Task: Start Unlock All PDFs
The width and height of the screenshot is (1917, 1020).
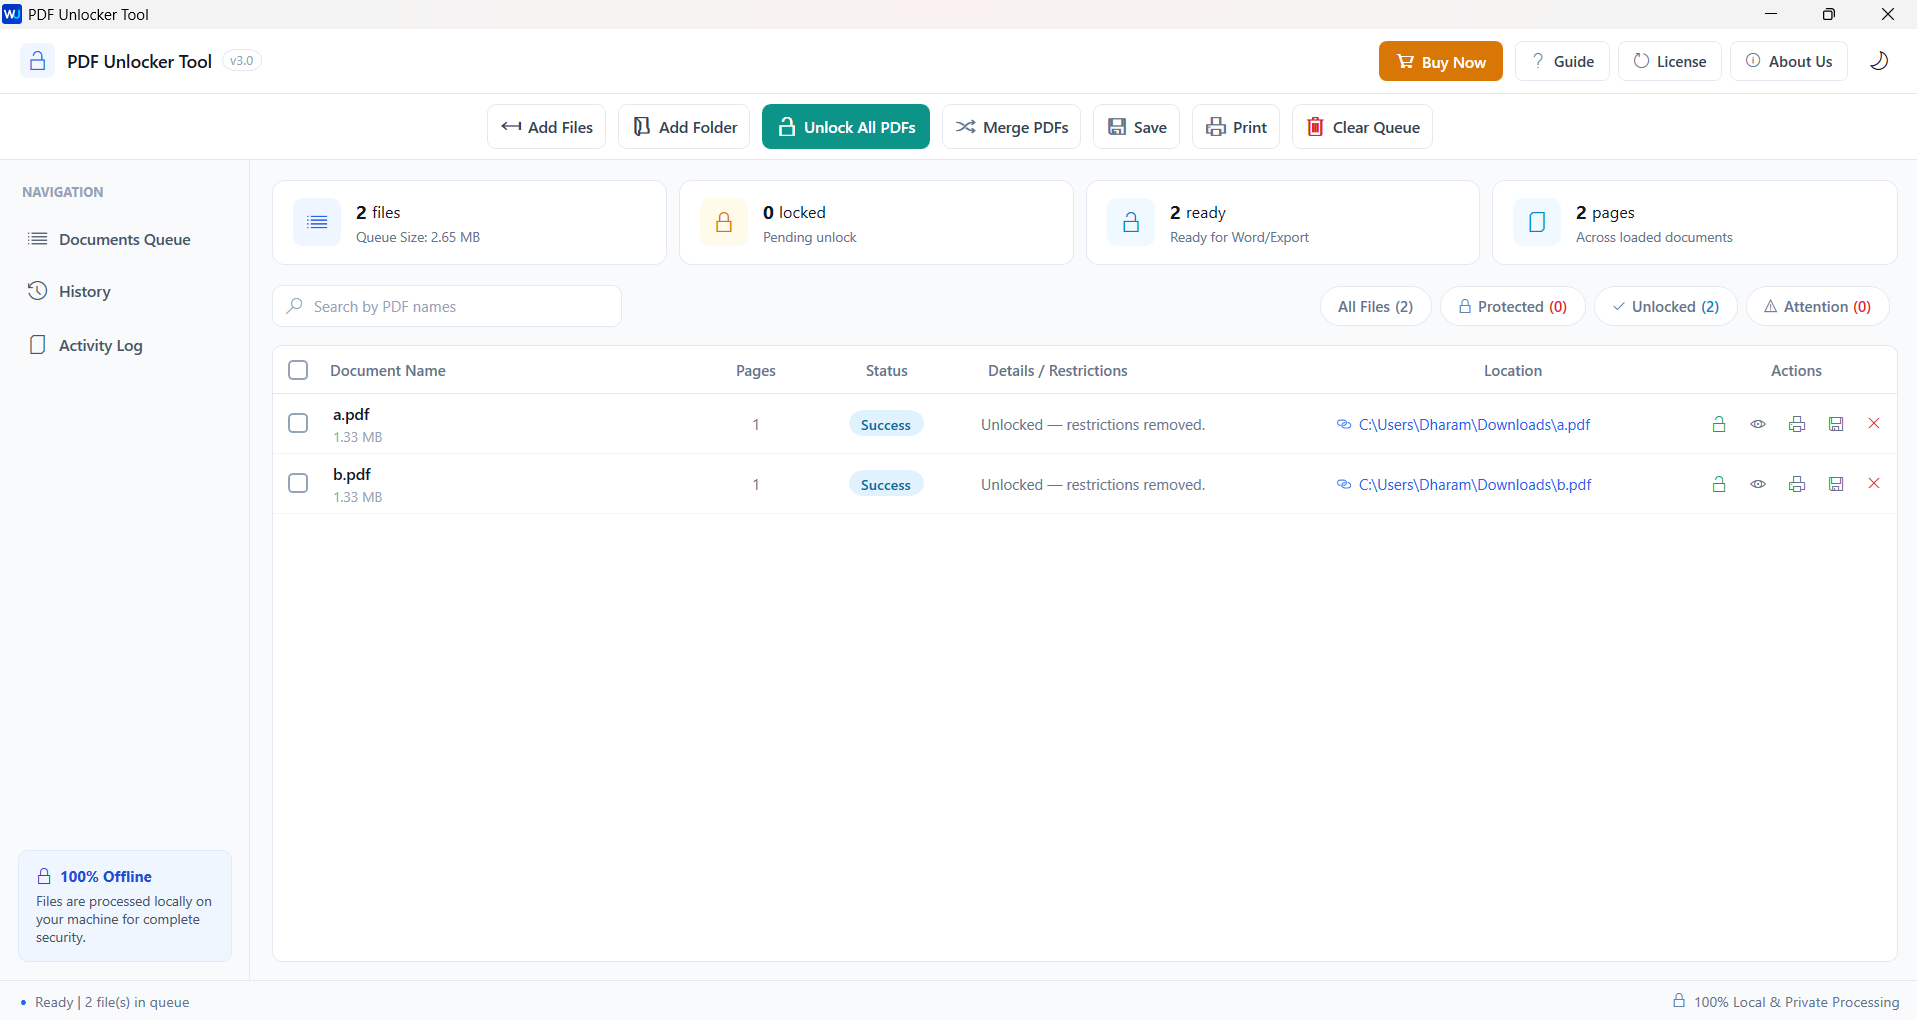Action: [846, 127]
